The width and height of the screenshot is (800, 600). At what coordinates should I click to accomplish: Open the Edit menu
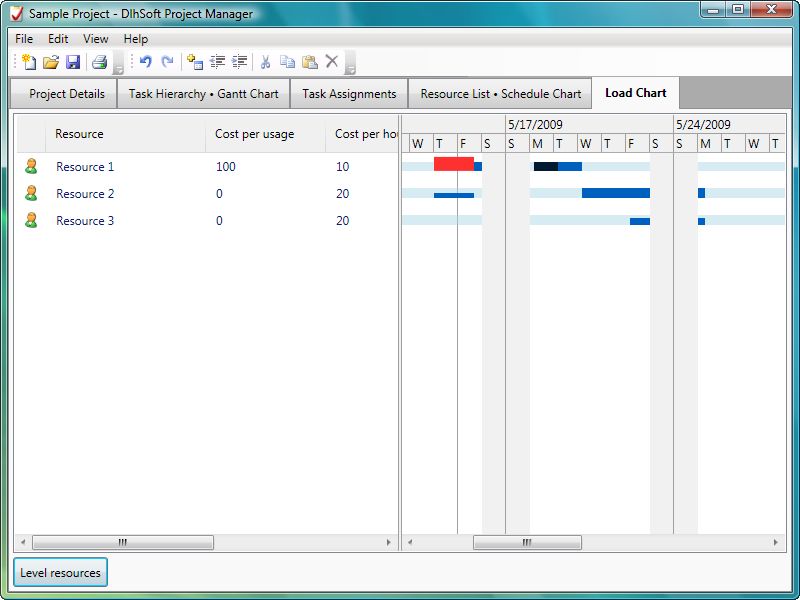(58, 39)
